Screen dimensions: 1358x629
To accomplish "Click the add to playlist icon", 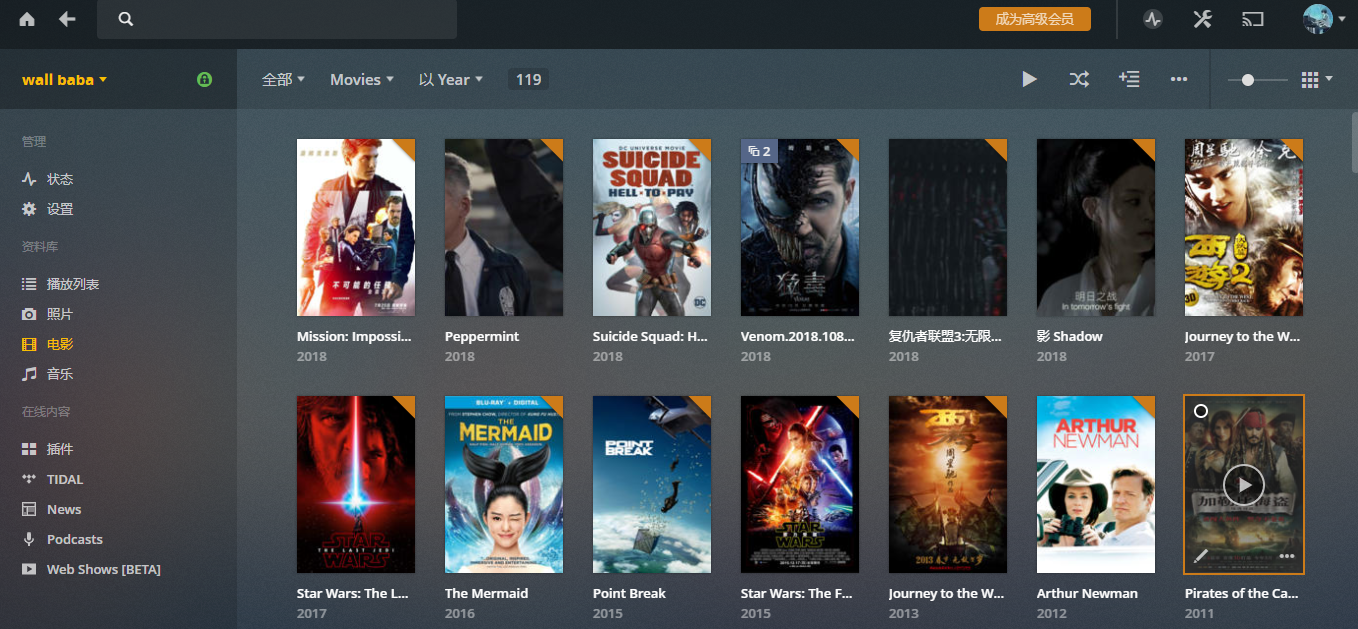I will (1129, 79).
